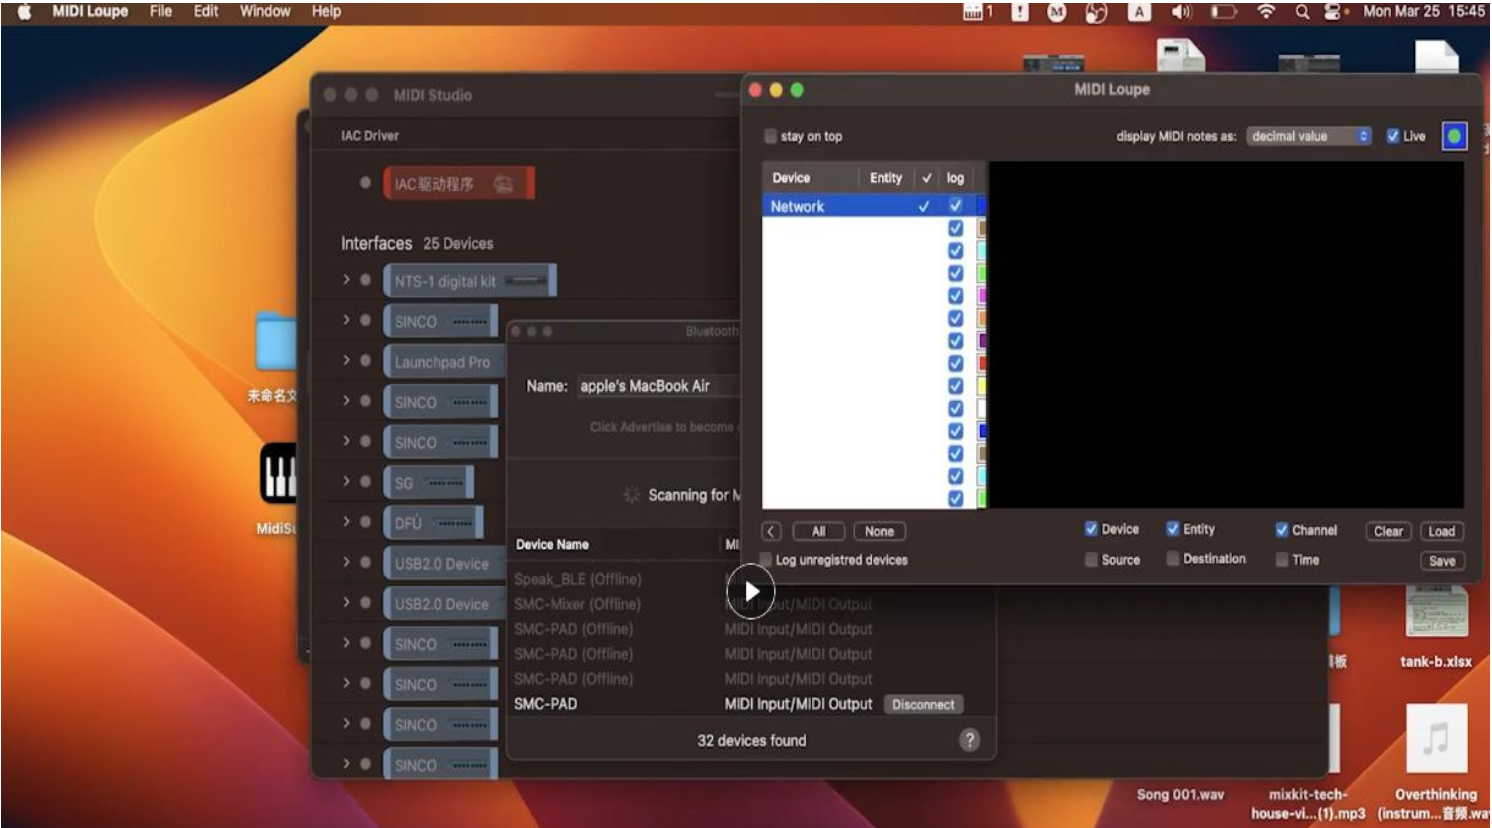This screenshot has height=828, width=1492.
Task: Toggle the Live checkbox
Action: tap(1392, 136)
